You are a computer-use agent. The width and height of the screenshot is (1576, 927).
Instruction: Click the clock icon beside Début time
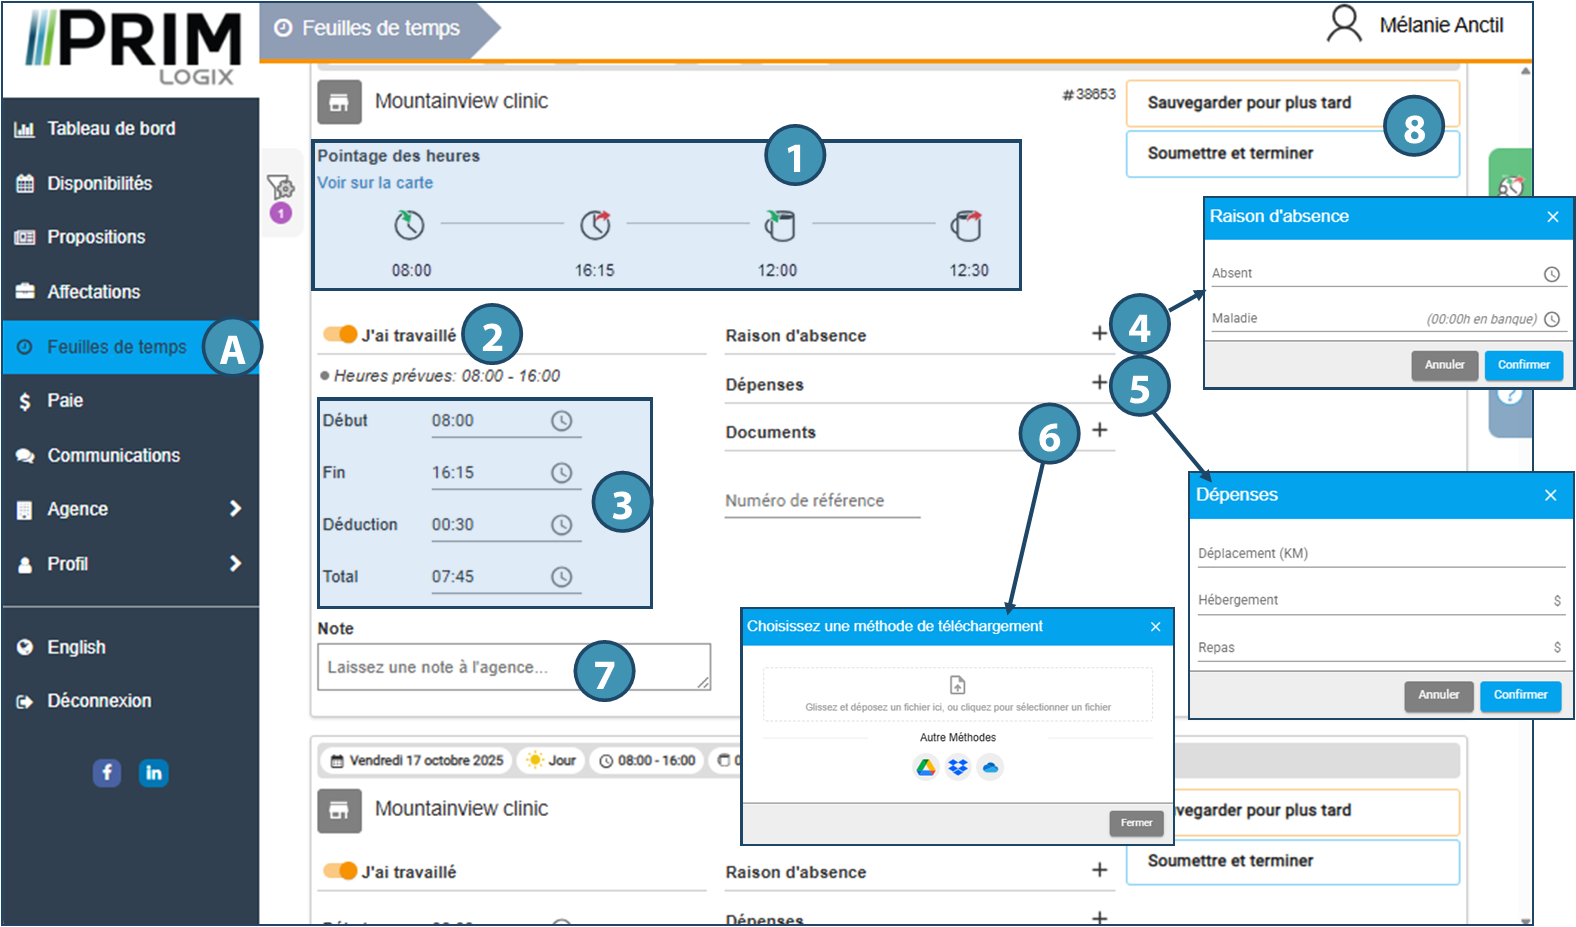562,421
